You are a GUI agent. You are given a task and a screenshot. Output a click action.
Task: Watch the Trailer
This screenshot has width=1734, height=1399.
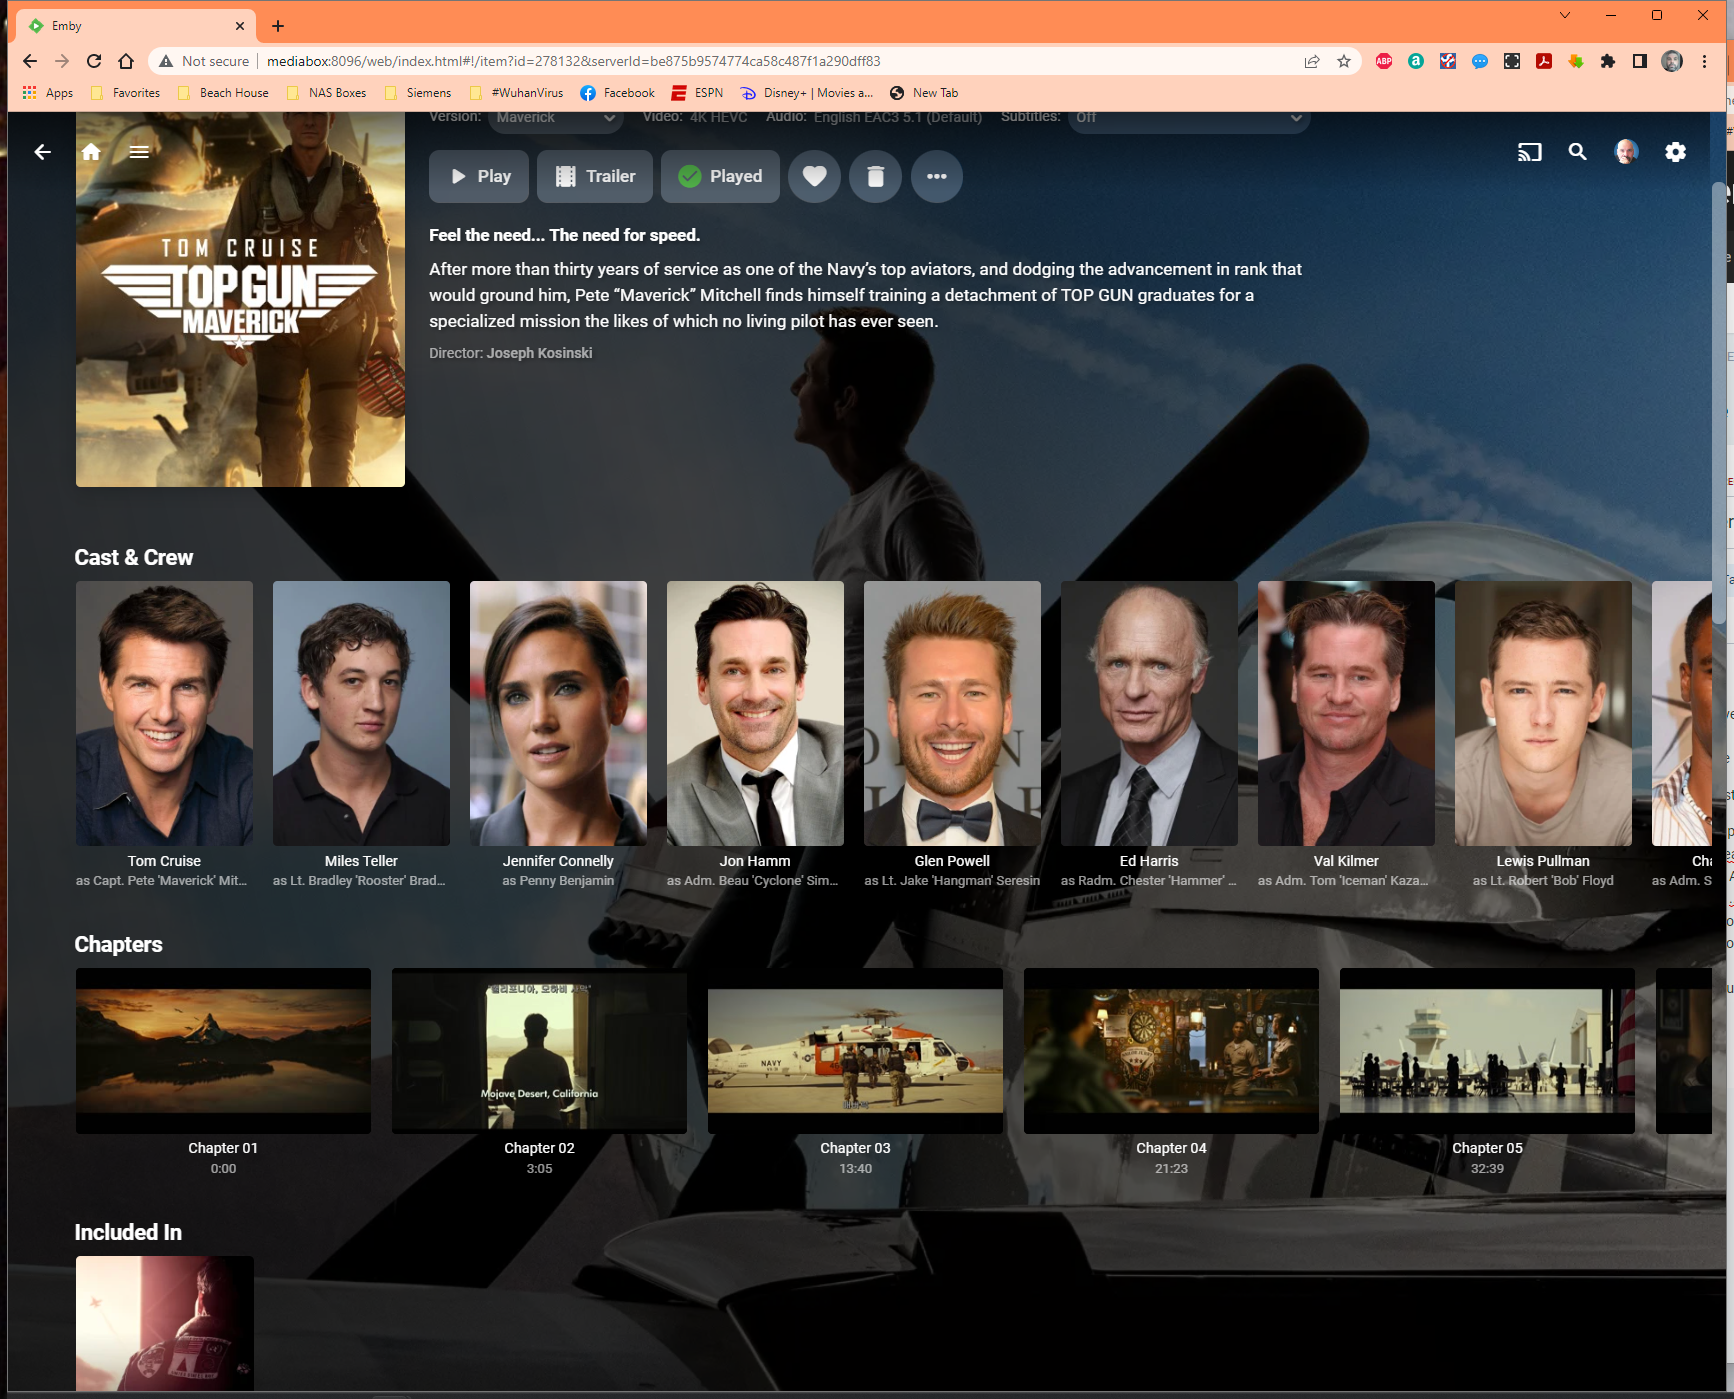[x=595, y=177]
